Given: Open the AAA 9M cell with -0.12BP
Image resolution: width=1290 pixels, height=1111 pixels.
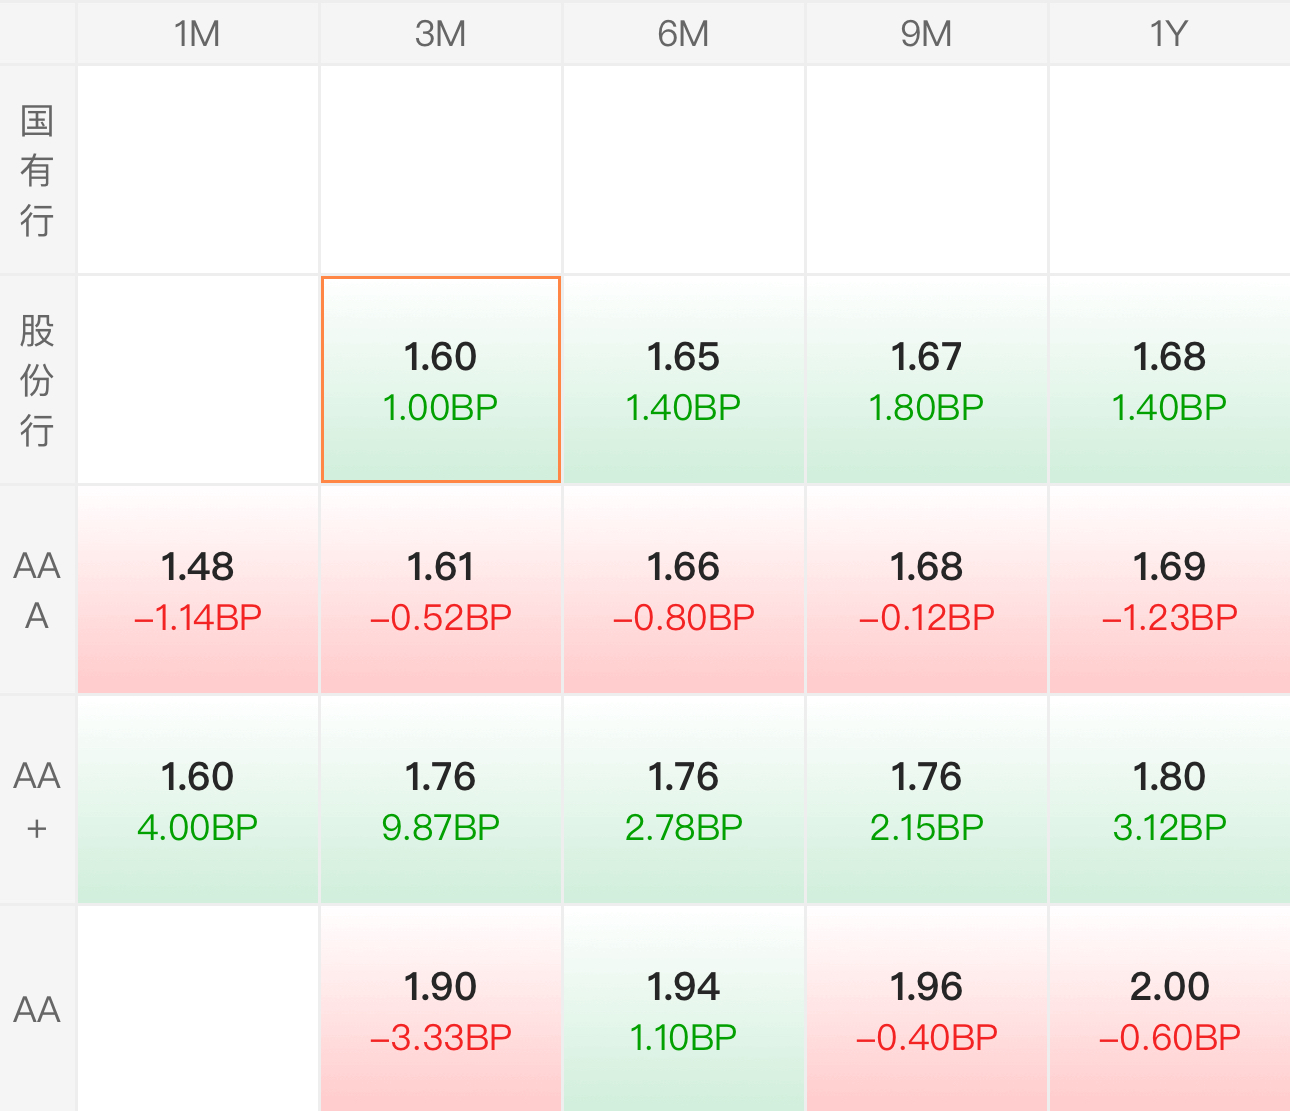Looking at the screenshot, I should click(x=926, y=590).
